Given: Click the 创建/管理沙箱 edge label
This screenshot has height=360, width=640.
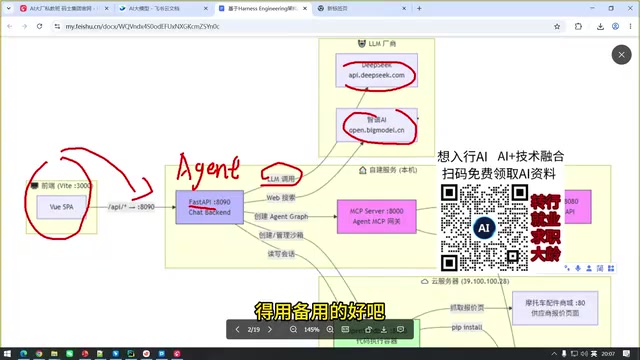Looking at the screenshot, I should (x=281, y=235).
